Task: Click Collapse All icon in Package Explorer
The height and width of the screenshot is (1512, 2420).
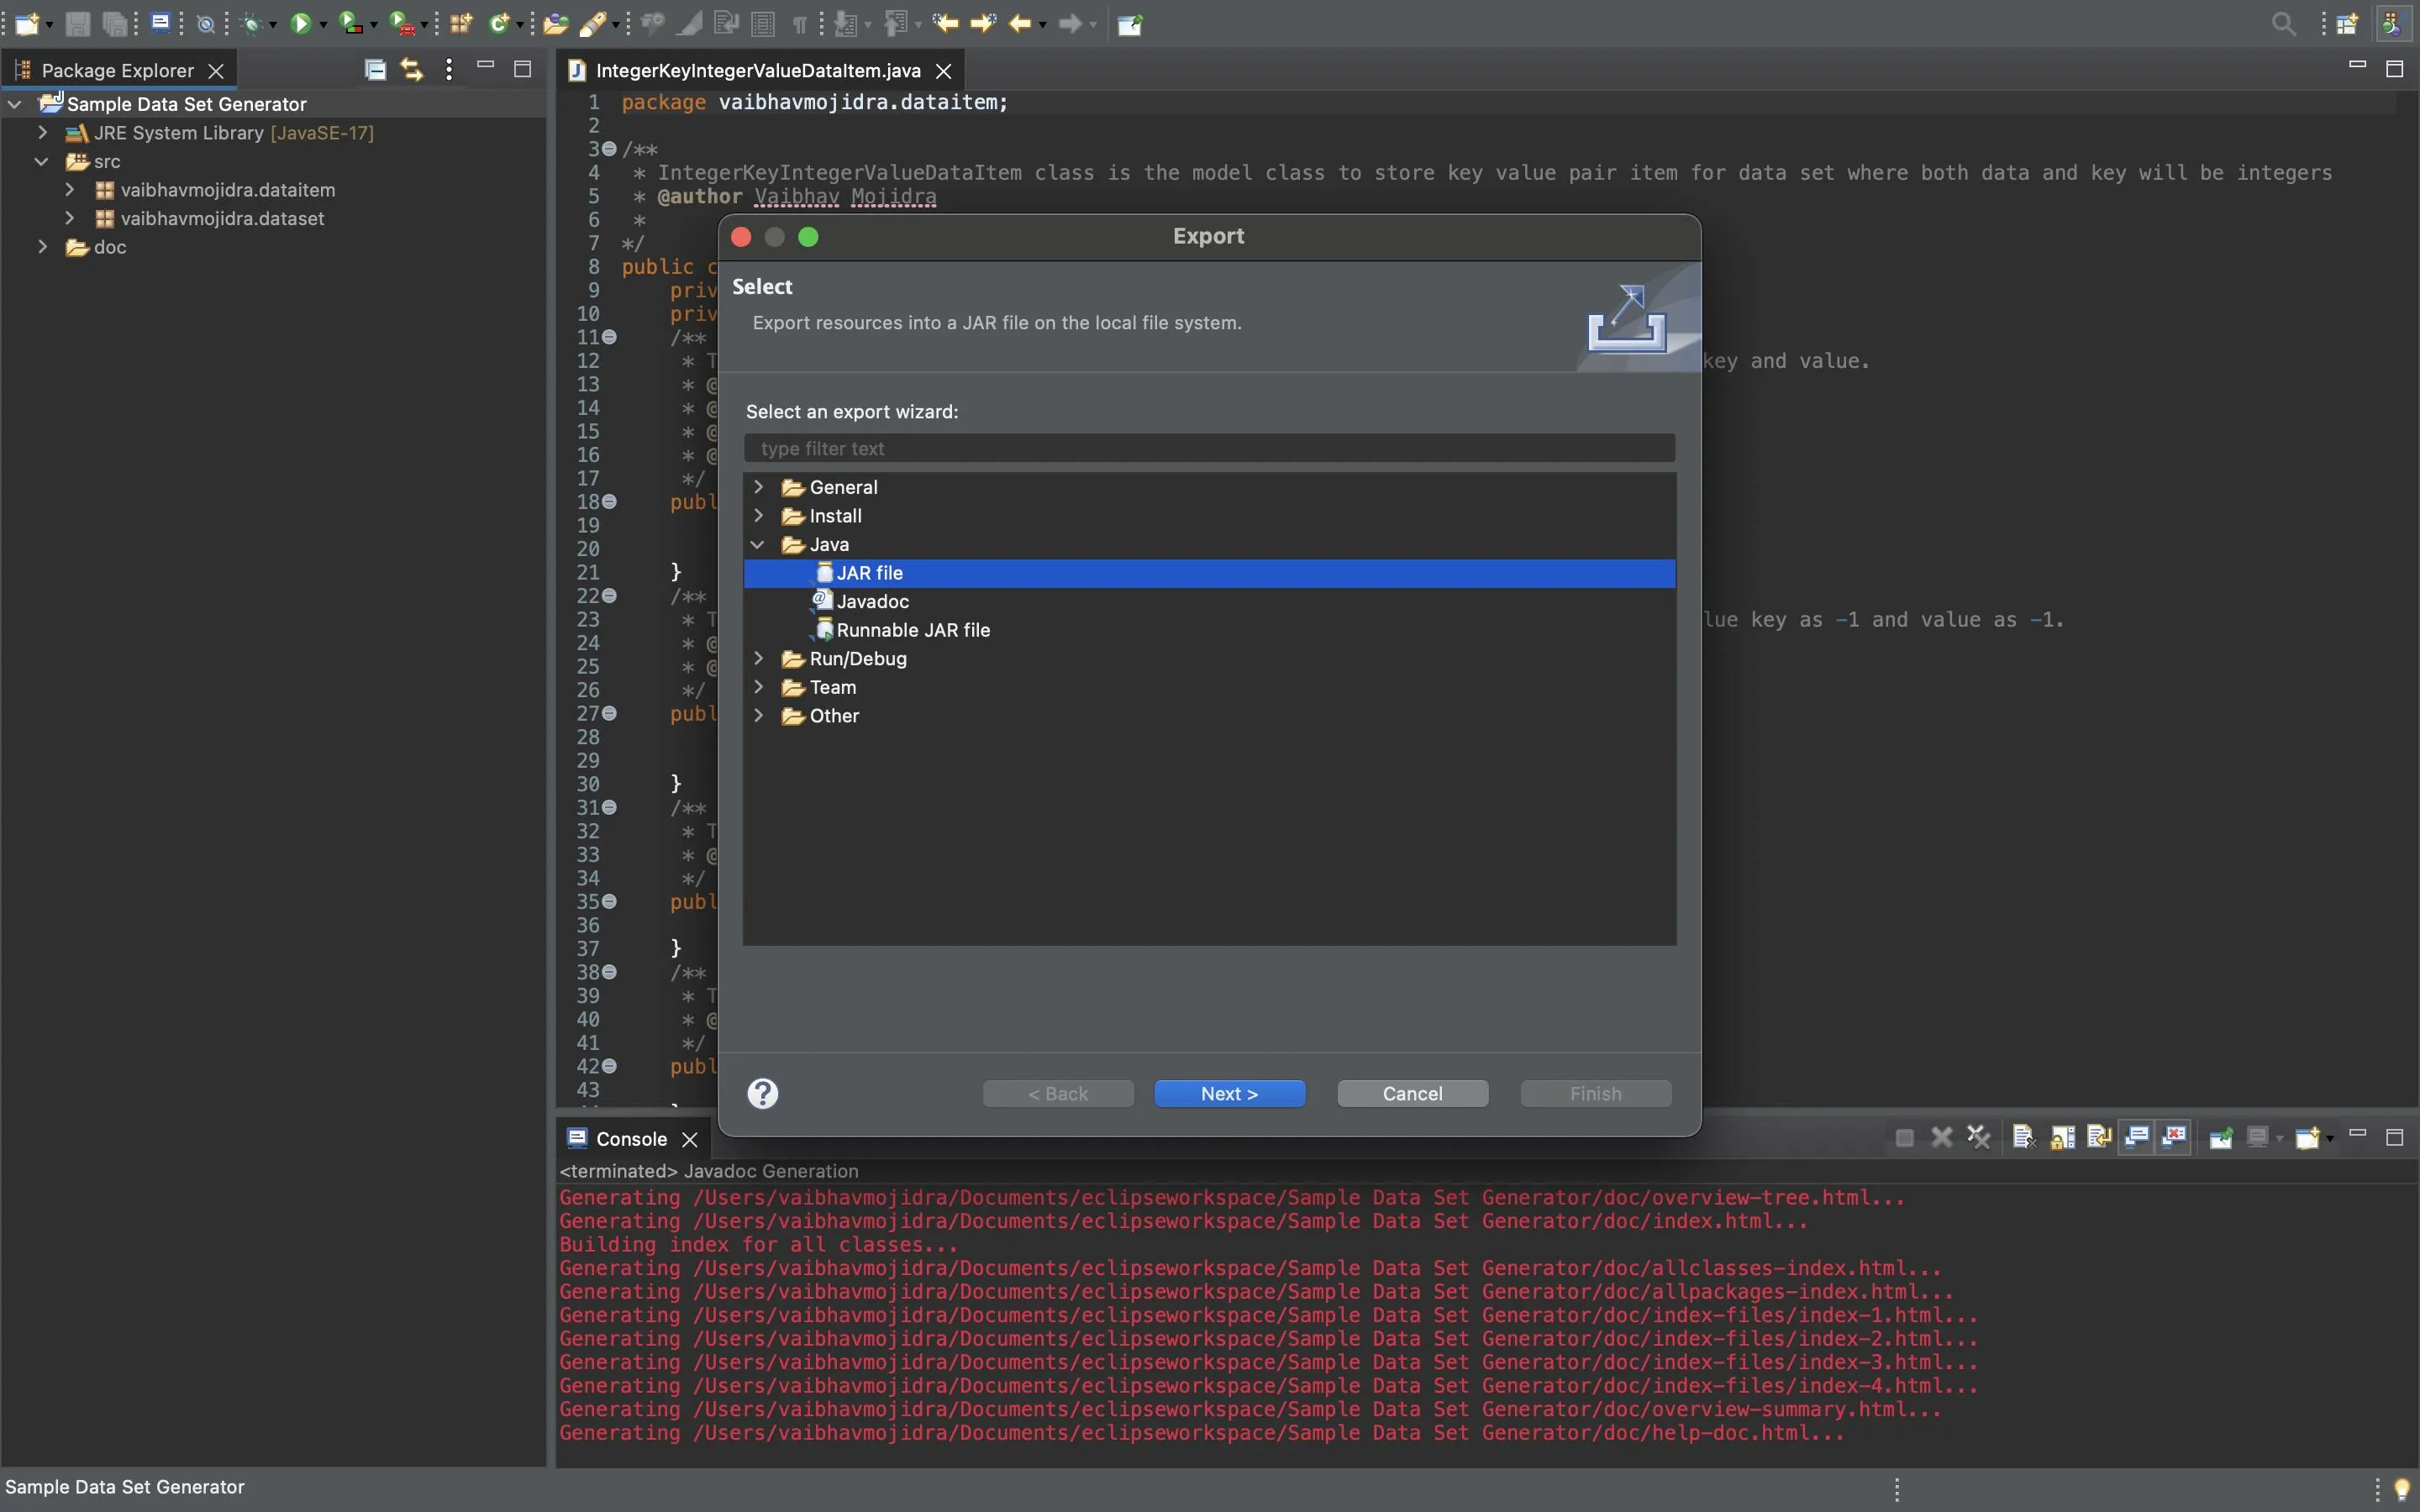Action: [x=375, y=69]
